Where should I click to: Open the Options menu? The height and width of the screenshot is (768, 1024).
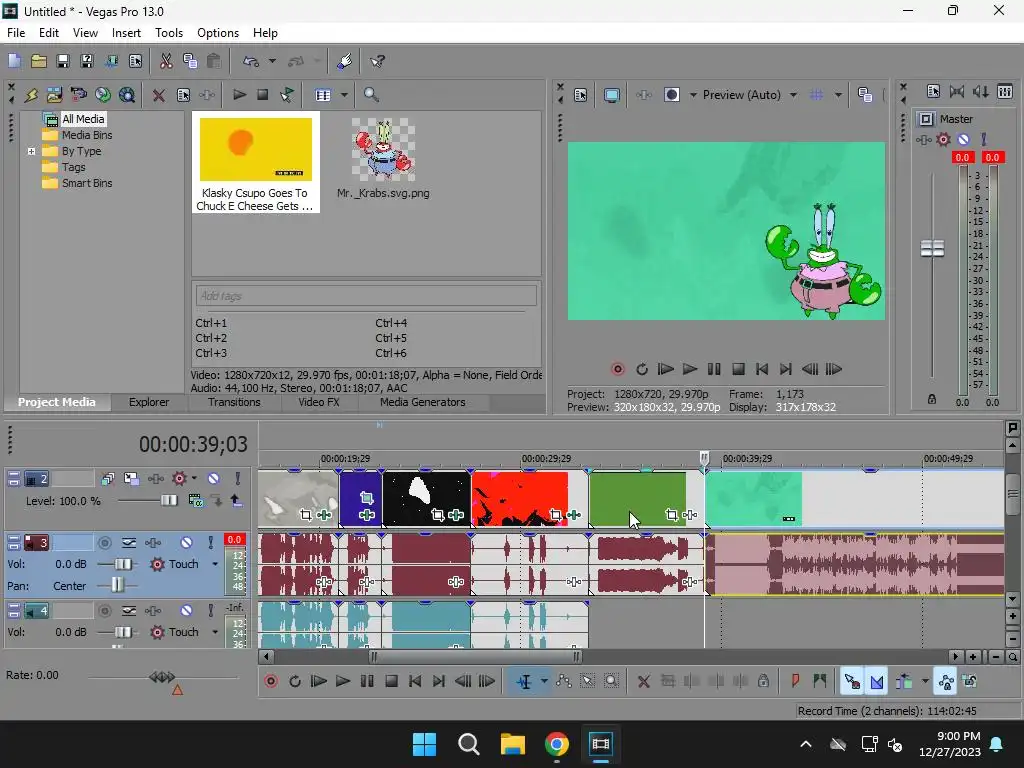tap(217, 33)
